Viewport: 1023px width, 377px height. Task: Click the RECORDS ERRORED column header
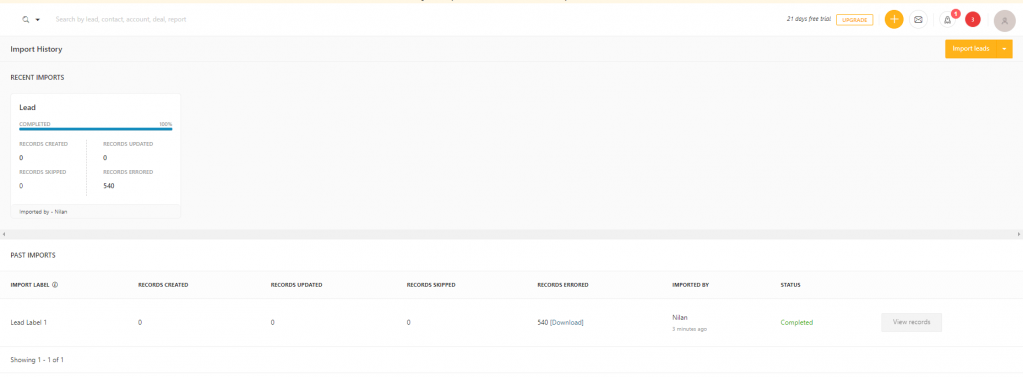coord(563,285)
